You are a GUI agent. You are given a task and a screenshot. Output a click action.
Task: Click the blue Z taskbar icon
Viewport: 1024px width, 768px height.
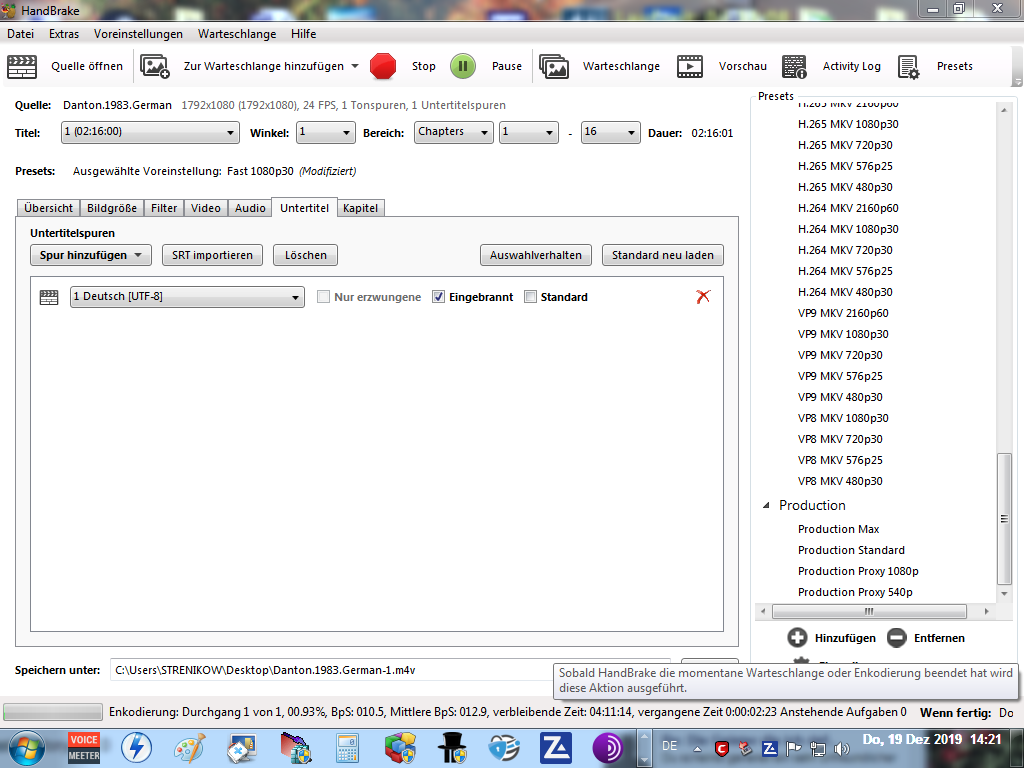tap(556, 748)
